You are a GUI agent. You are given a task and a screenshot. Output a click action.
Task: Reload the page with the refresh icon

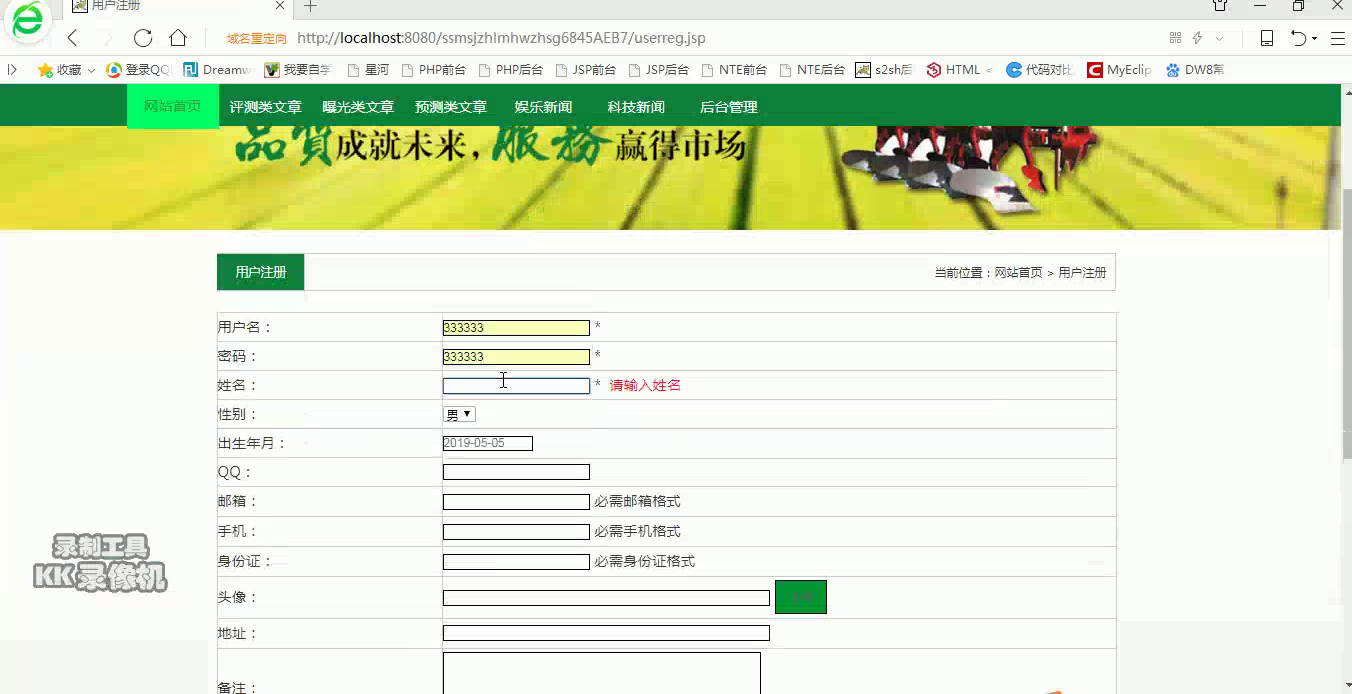(143, 38)
